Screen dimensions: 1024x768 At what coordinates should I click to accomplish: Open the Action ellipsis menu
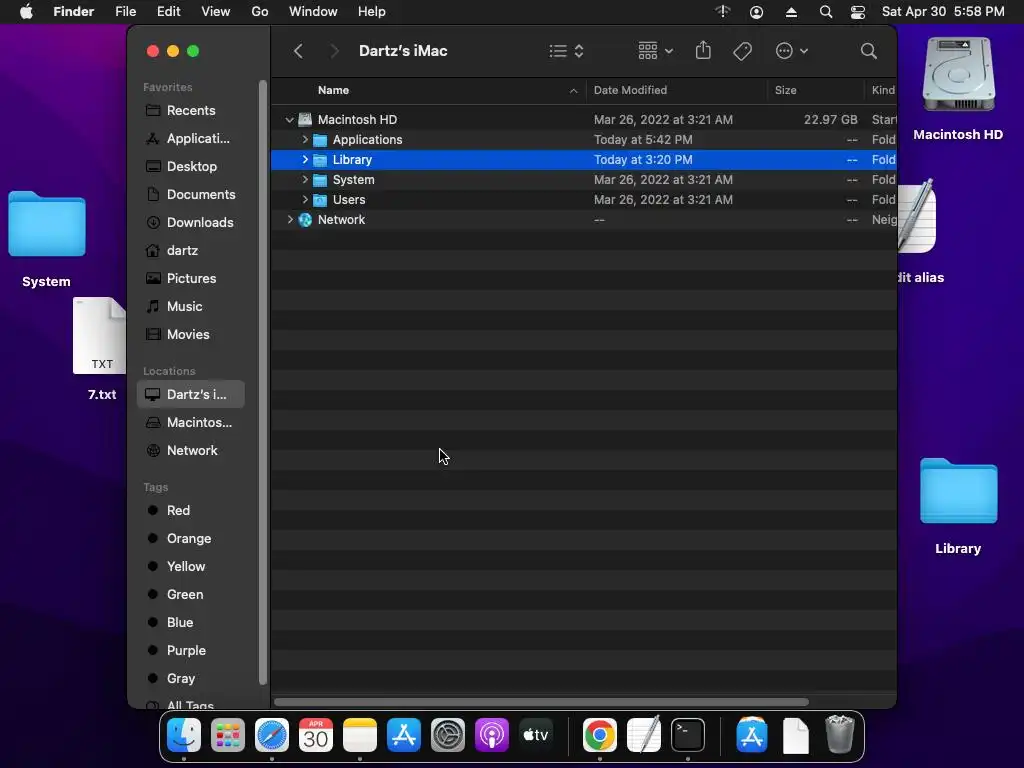(792, 51)
